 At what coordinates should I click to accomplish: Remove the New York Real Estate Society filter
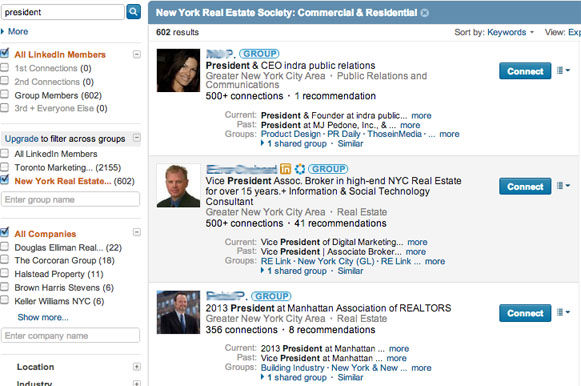[x=425, y=13]
